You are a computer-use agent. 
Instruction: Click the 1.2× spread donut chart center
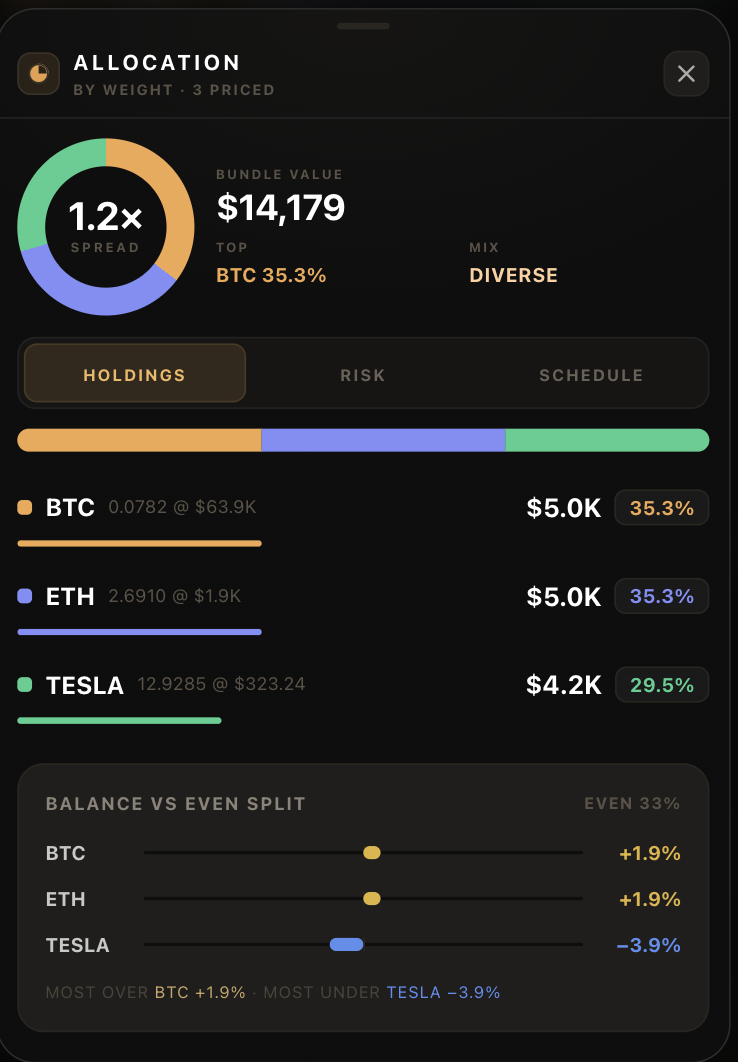(106, 227)
